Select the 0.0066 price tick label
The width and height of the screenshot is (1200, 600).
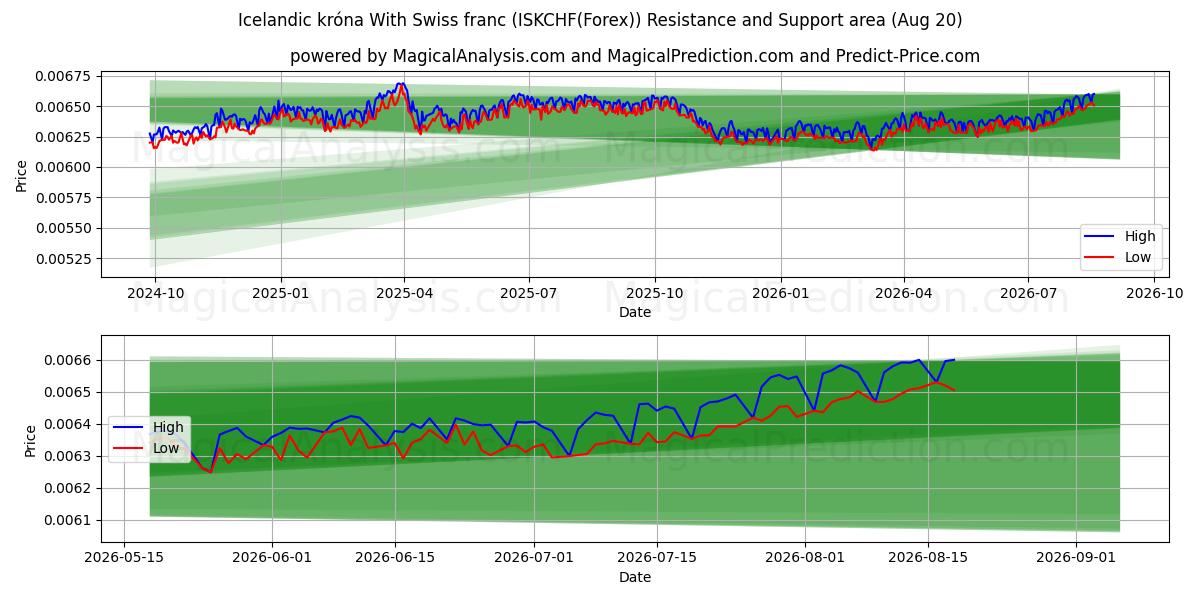[x=66, y=360]
